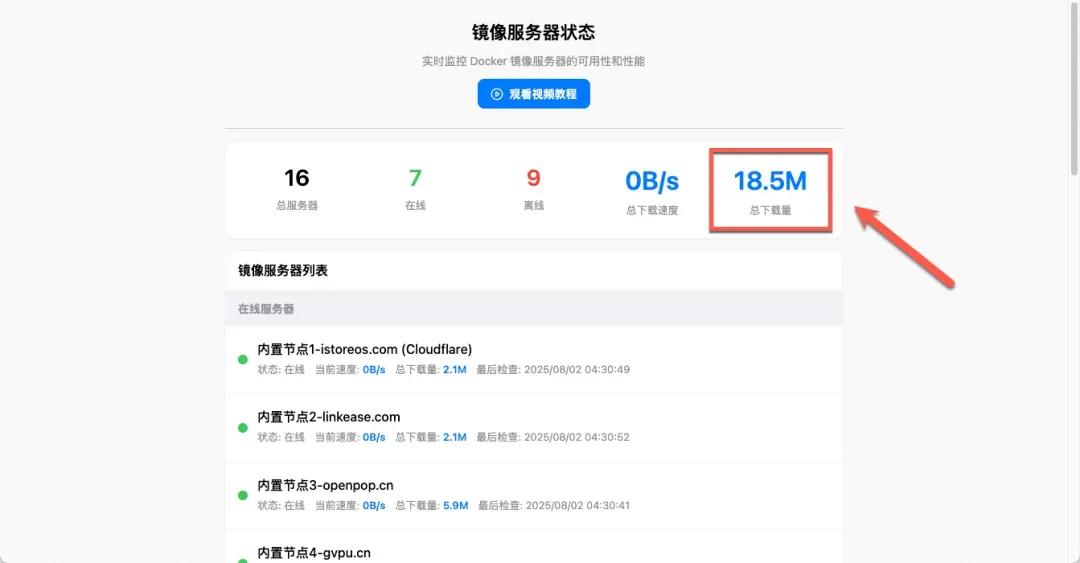Click 0B/s current speed of 内置节点2-linkease.com
1080x563 pixels.
(374, 437)
